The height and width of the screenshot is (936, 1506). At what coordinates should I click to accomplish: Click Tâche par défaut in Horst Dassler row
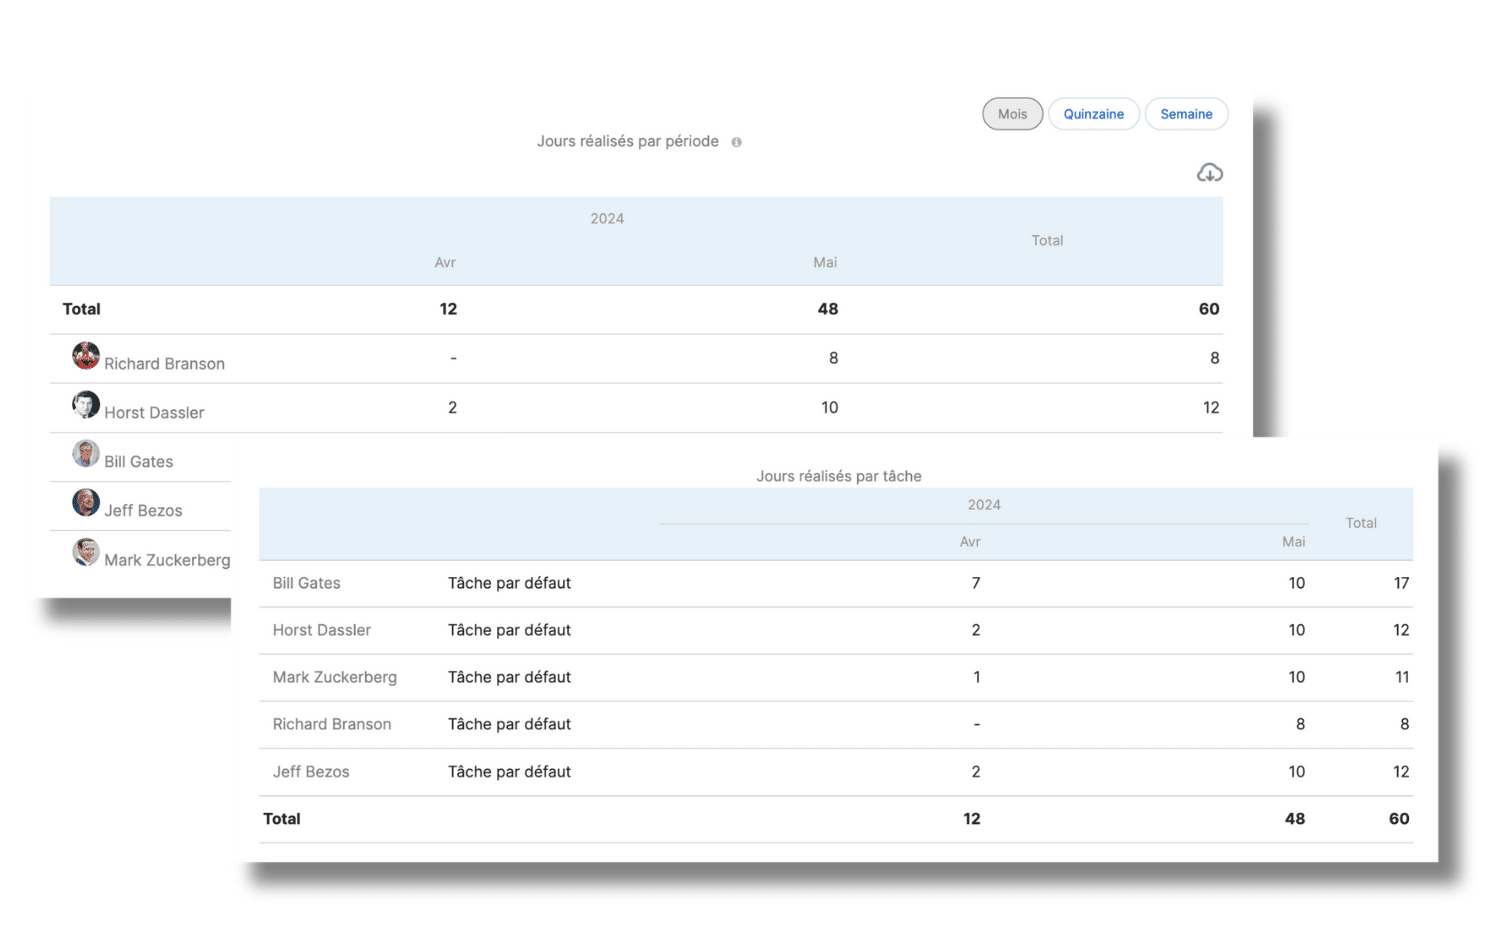point(509,630)
